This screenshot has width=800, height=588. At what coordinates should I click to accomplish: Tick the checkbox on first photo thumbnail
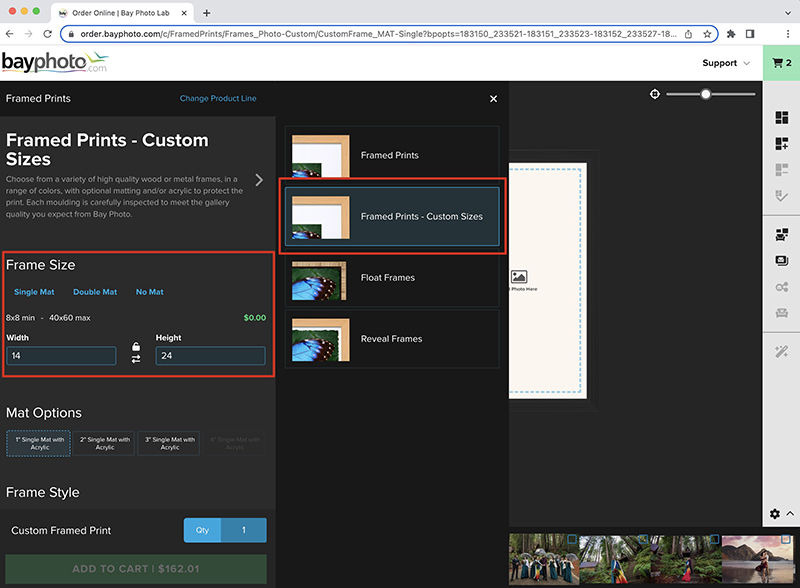572,539
